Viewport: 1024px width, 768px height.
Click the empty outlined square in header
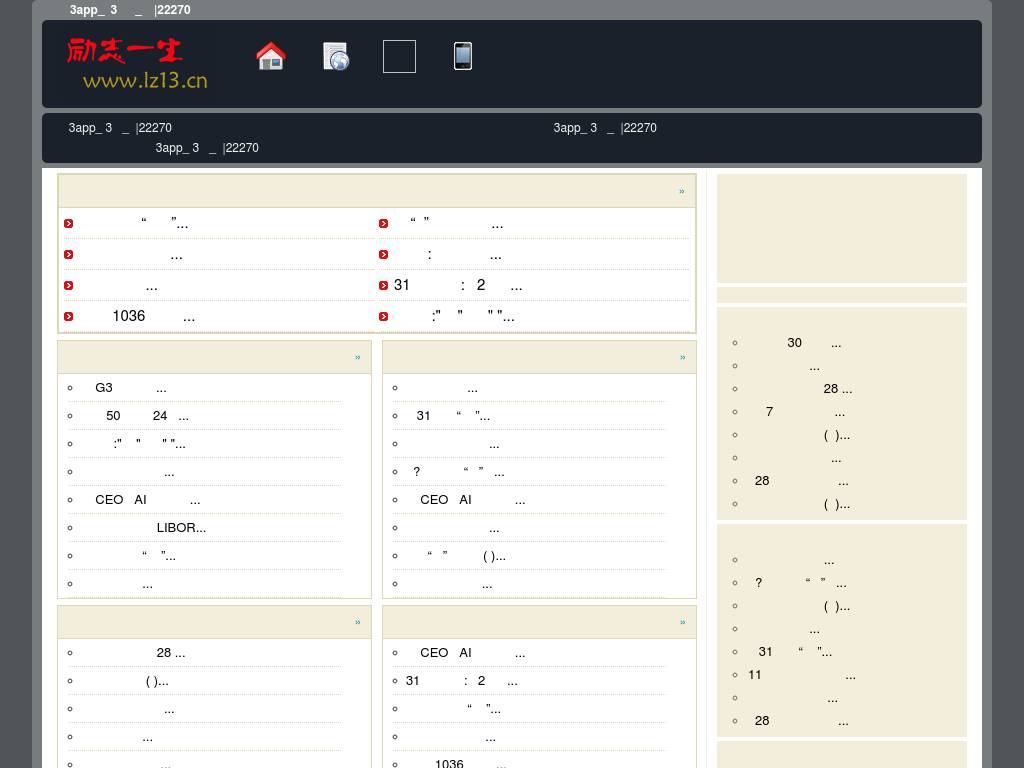tap(399, 56)
